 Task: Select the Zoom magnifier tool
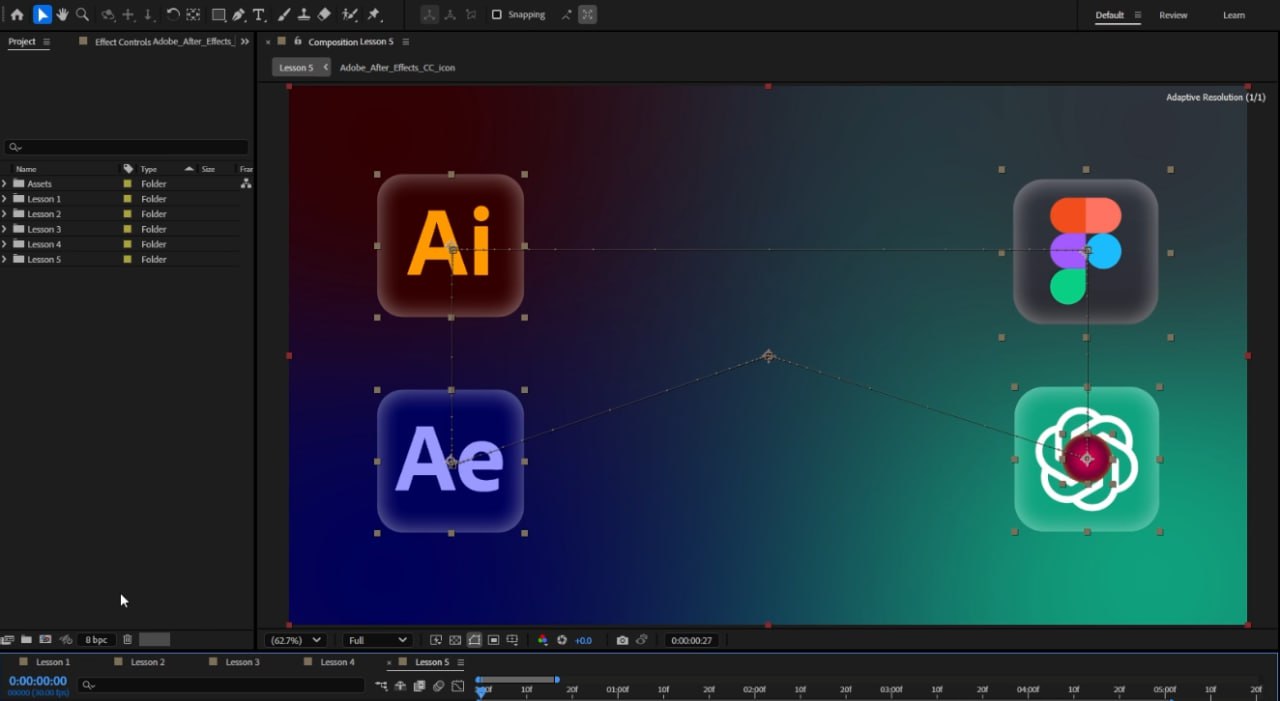(82, 15)
